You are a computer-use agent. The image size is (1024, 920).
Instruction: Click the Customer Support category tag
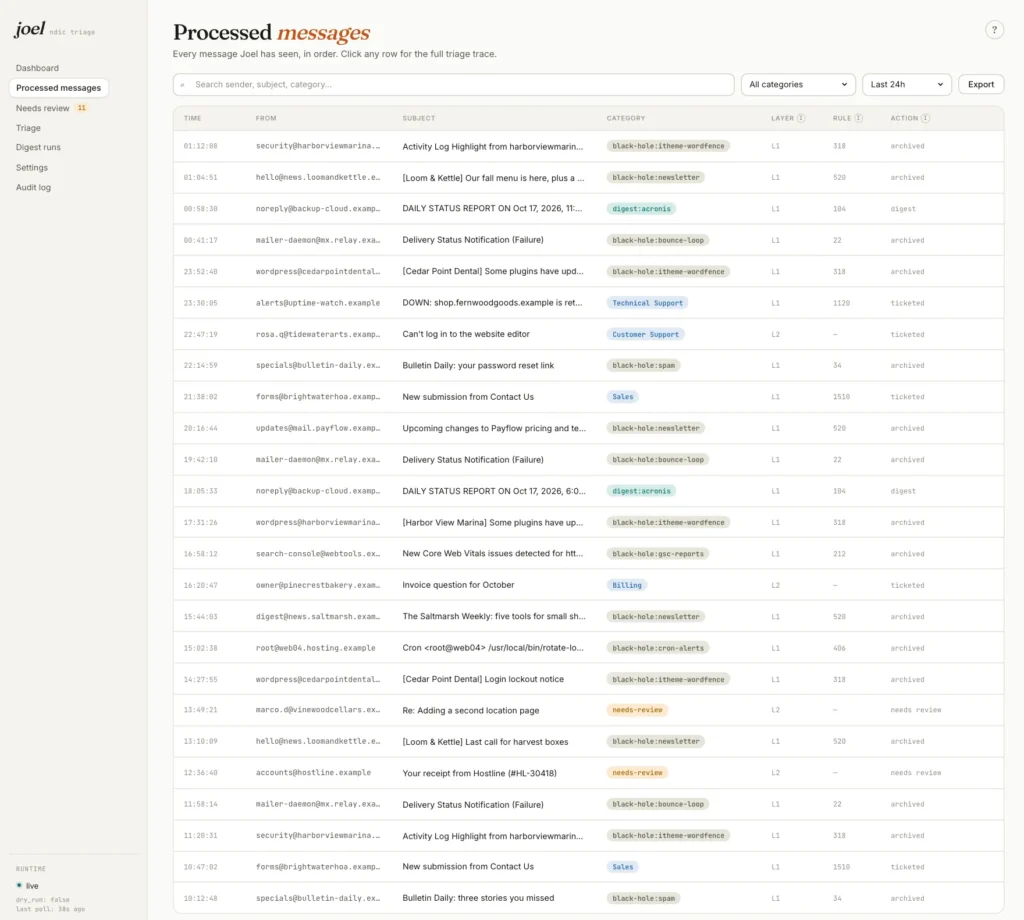(x=645, y=334)
